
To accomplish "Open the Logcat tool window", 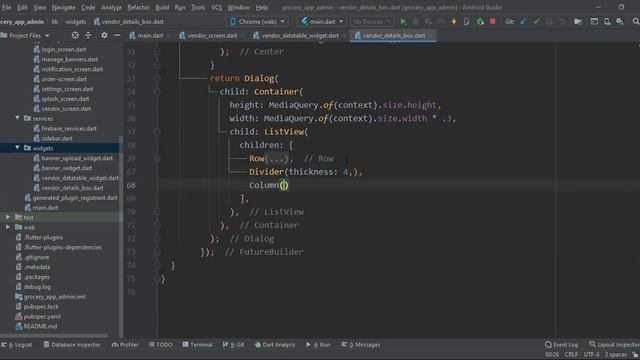I will (x=17, y=345).
